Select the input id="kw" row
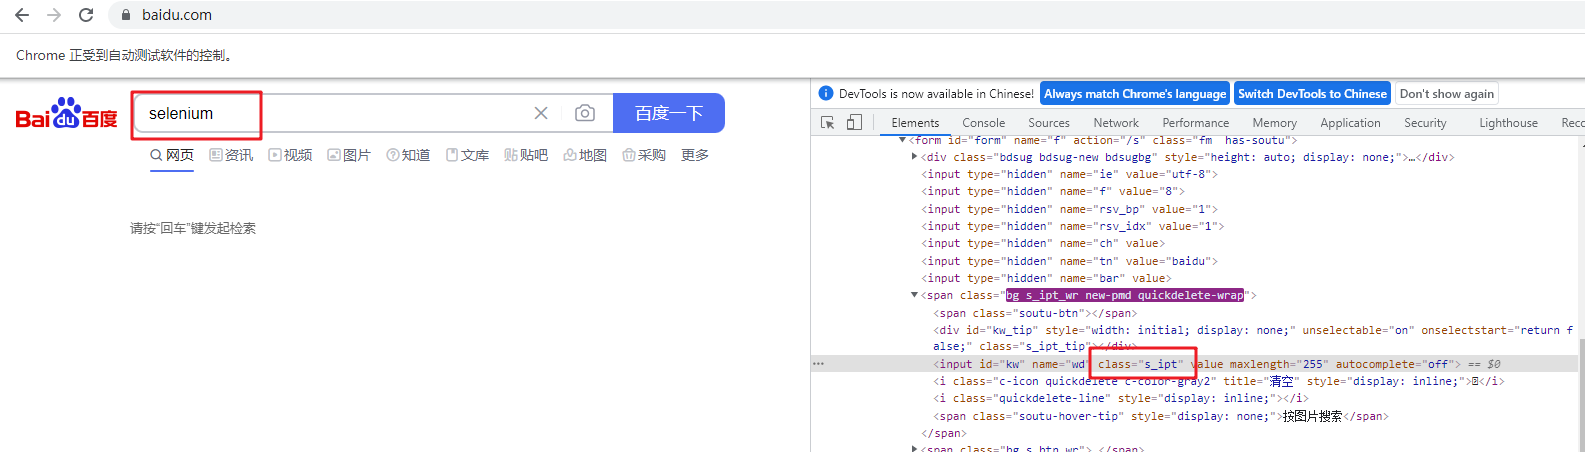1585x452 pixels. pos(1195,364)
